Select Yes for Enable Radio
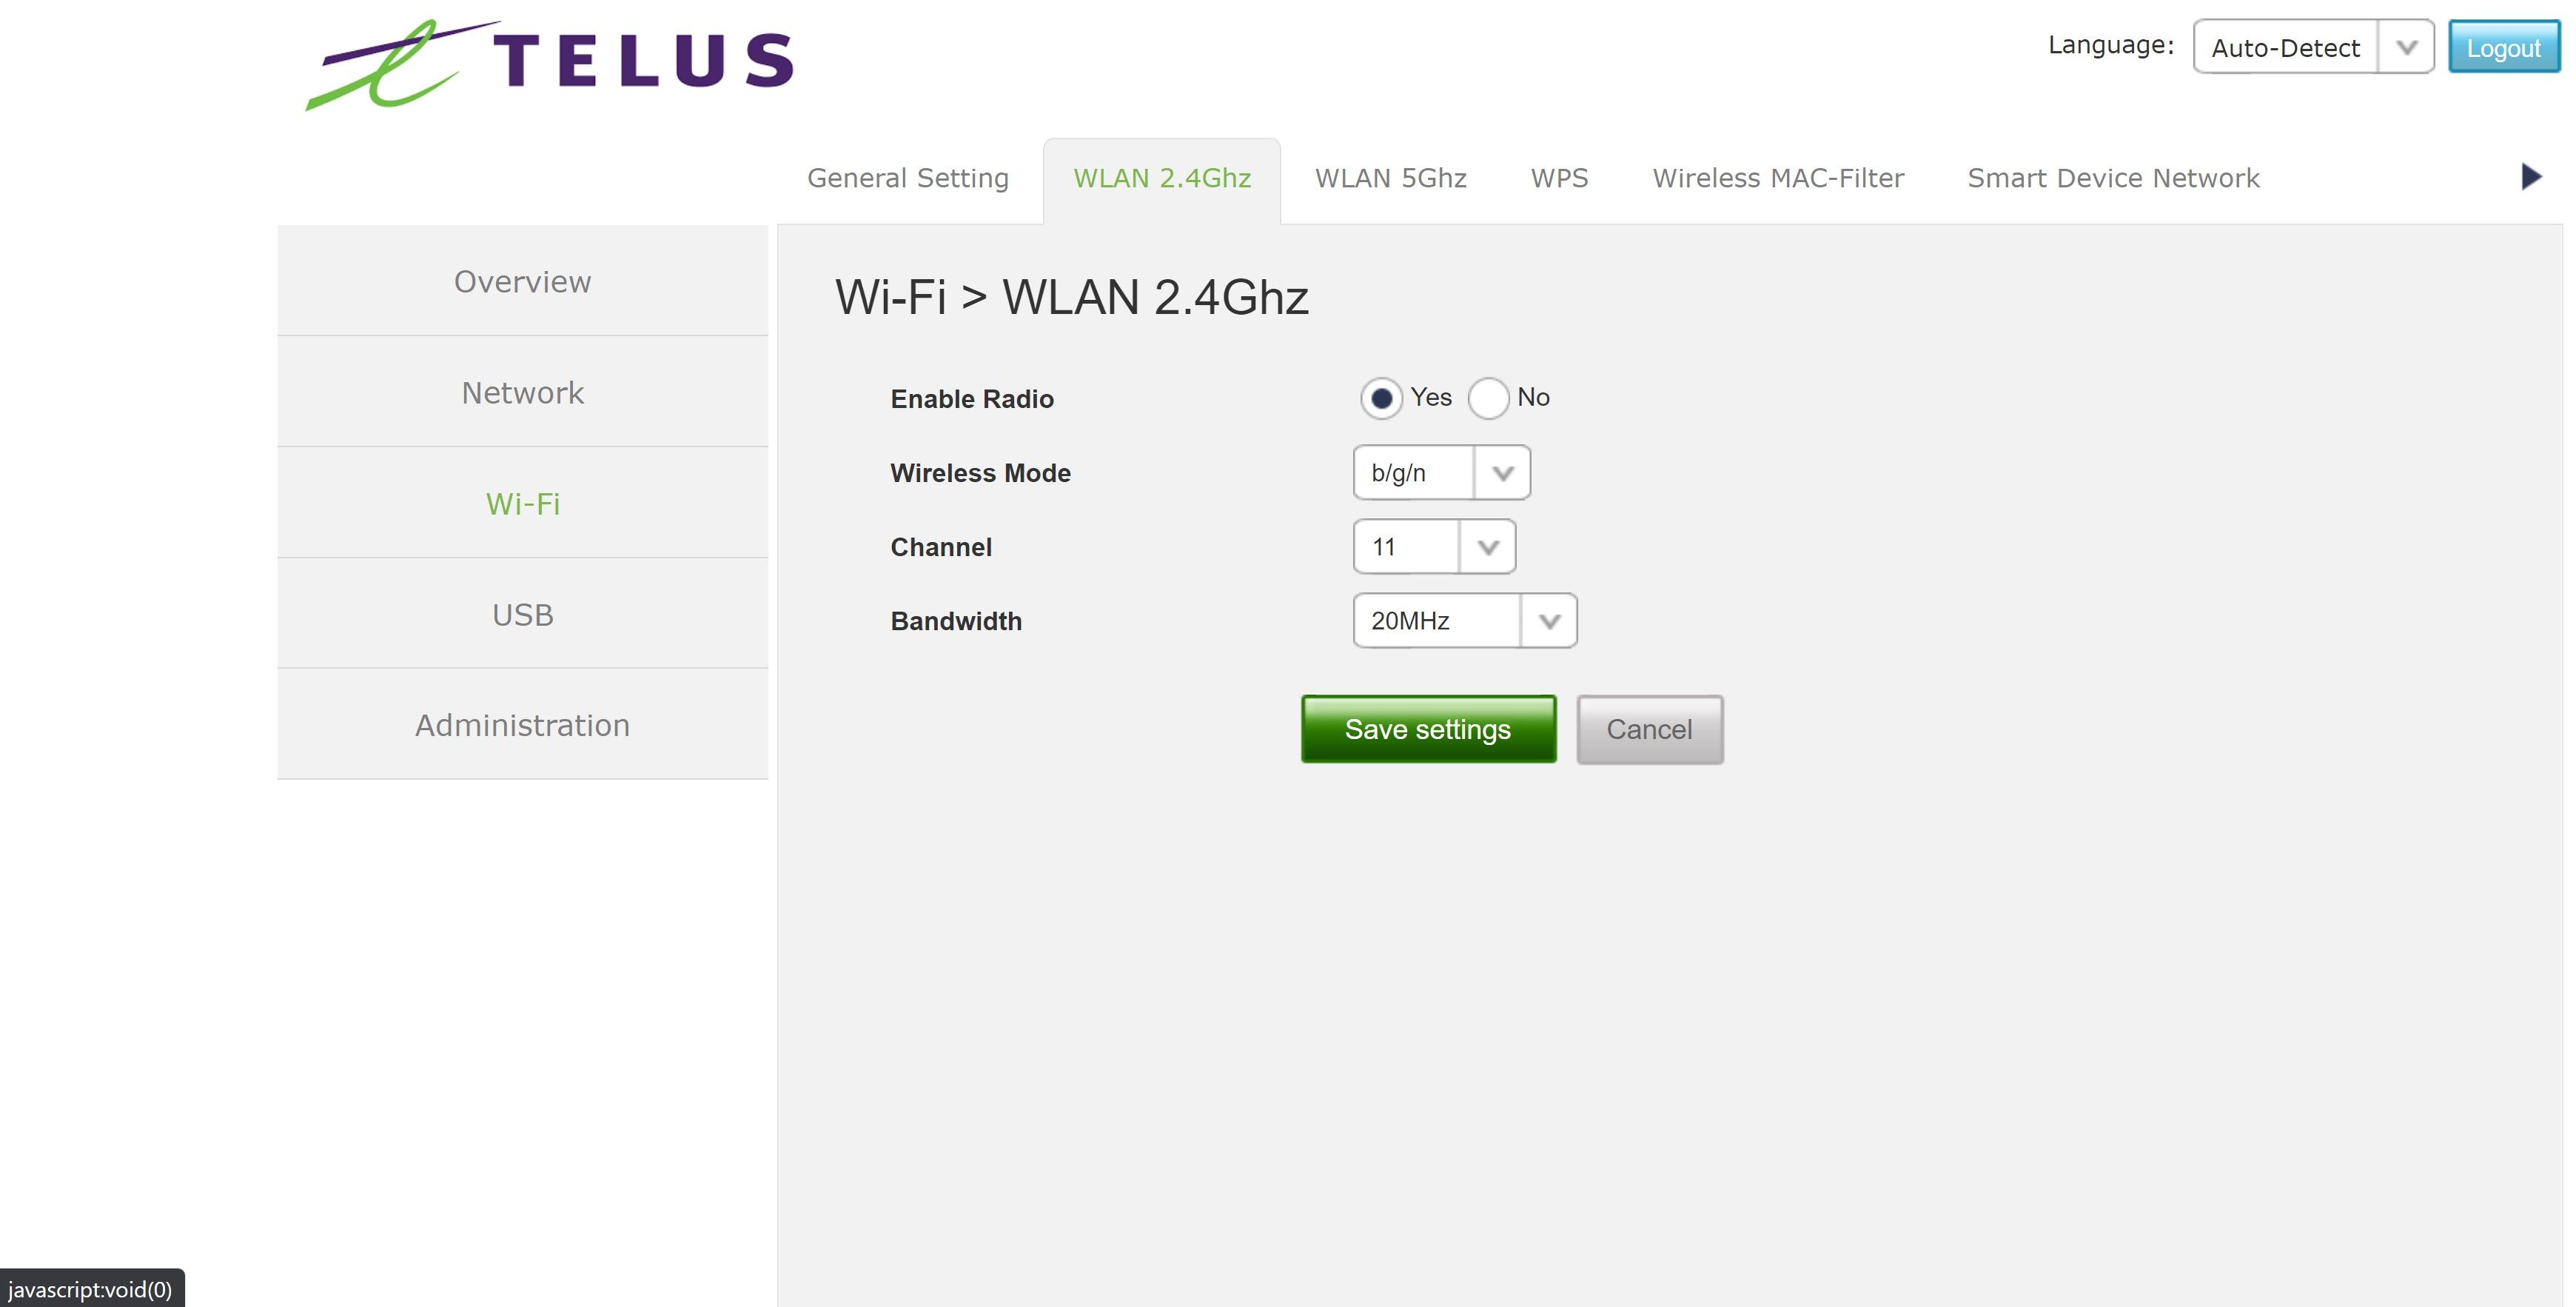The width and height of the screenshot is (2576, 1307). [x=1381, y=398]
